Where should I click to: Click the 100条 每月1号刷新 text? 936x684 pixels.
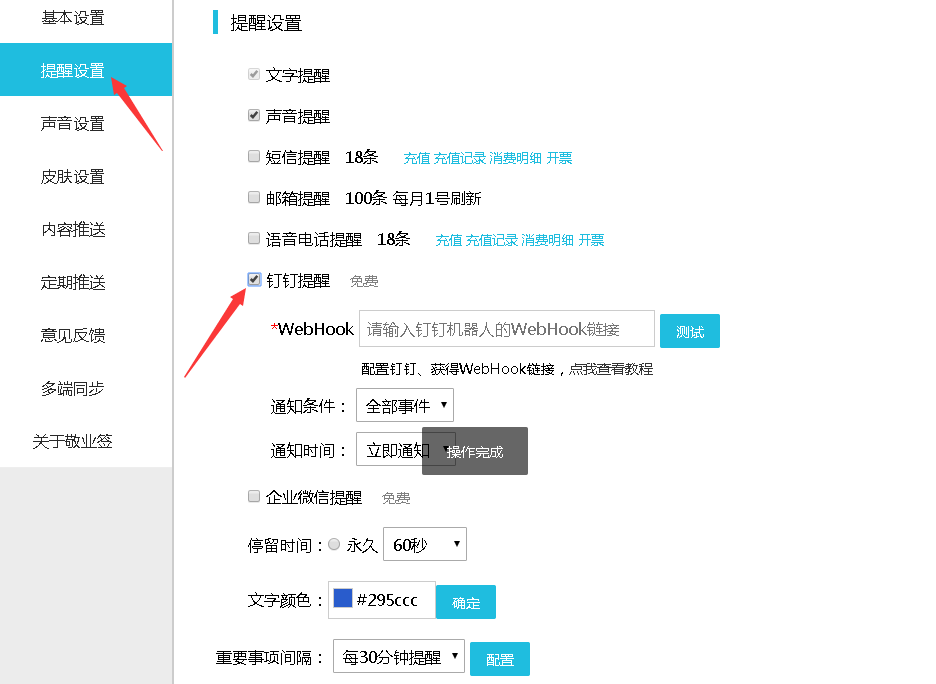tap(413, 198)
